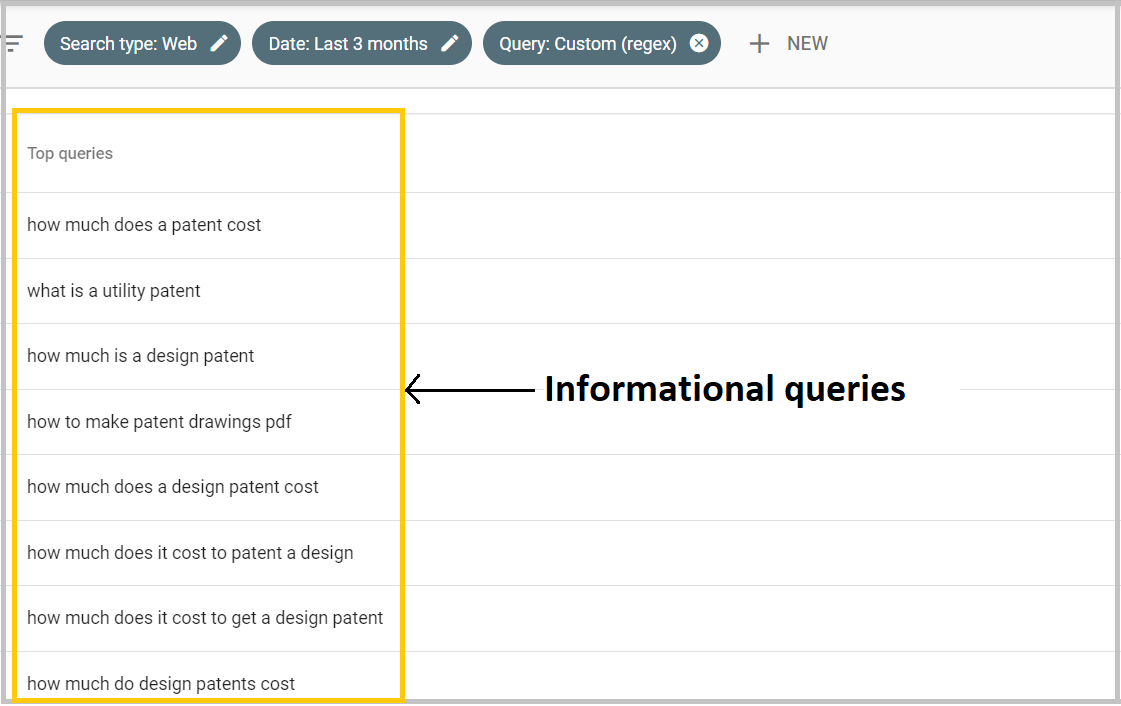
Task: Remove the Query: Custom (regex) filter
Action: coord(699,44)
